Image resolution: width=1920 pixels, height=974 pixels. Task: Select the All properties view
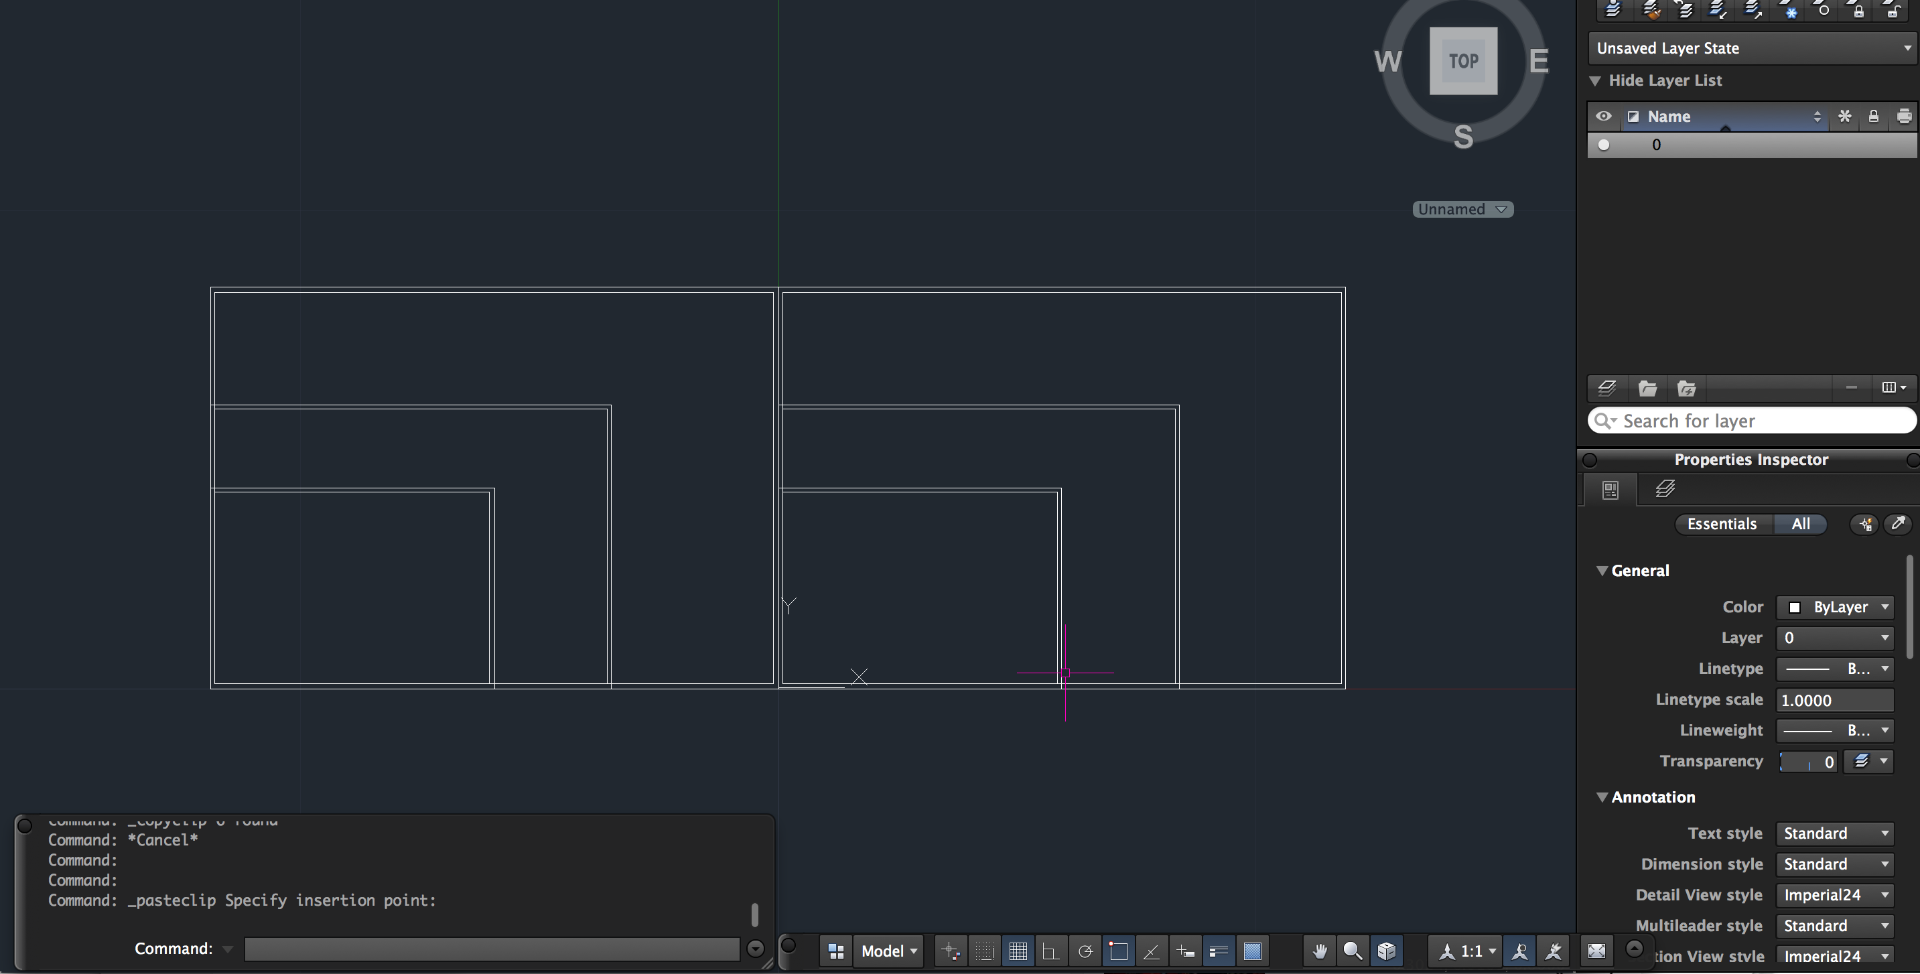(x=1800, y=524)
